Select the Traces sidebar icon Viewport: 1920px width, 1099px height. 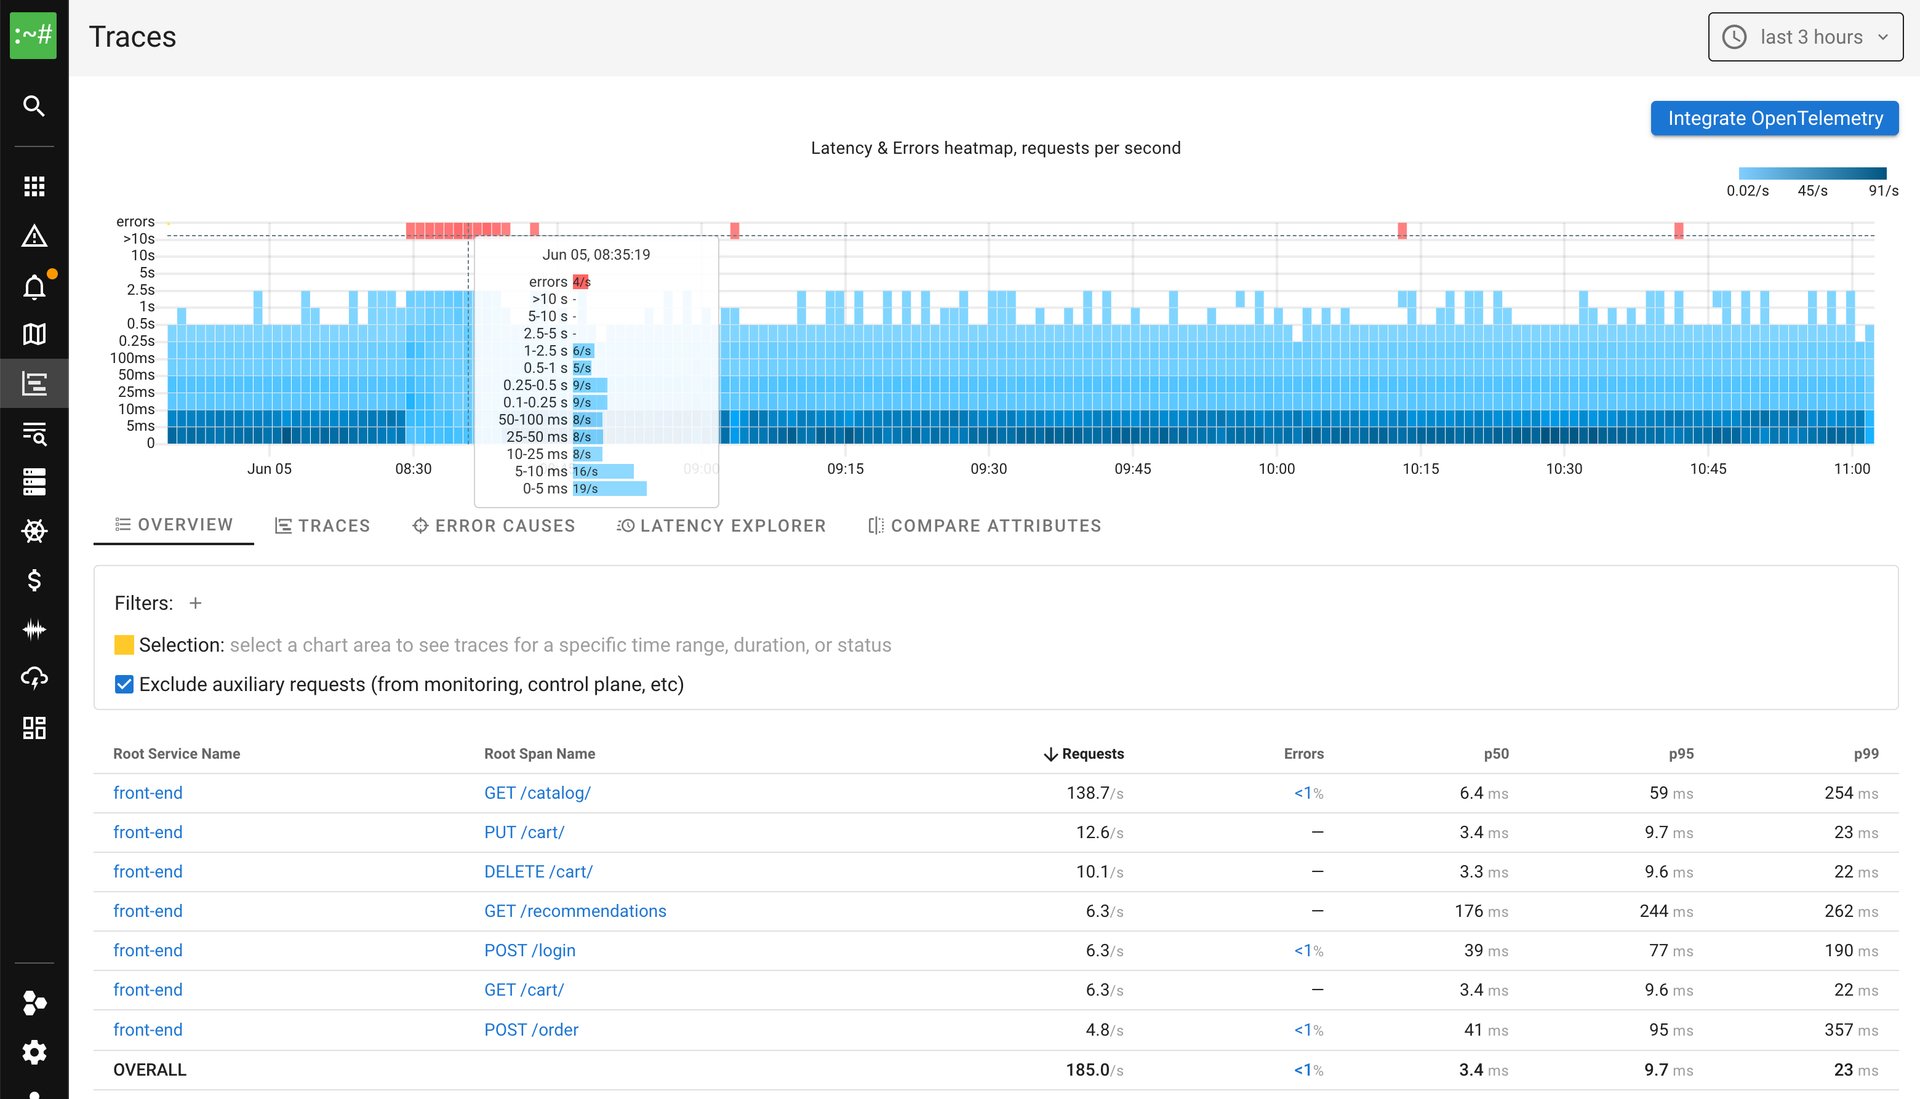click(34, 383)
